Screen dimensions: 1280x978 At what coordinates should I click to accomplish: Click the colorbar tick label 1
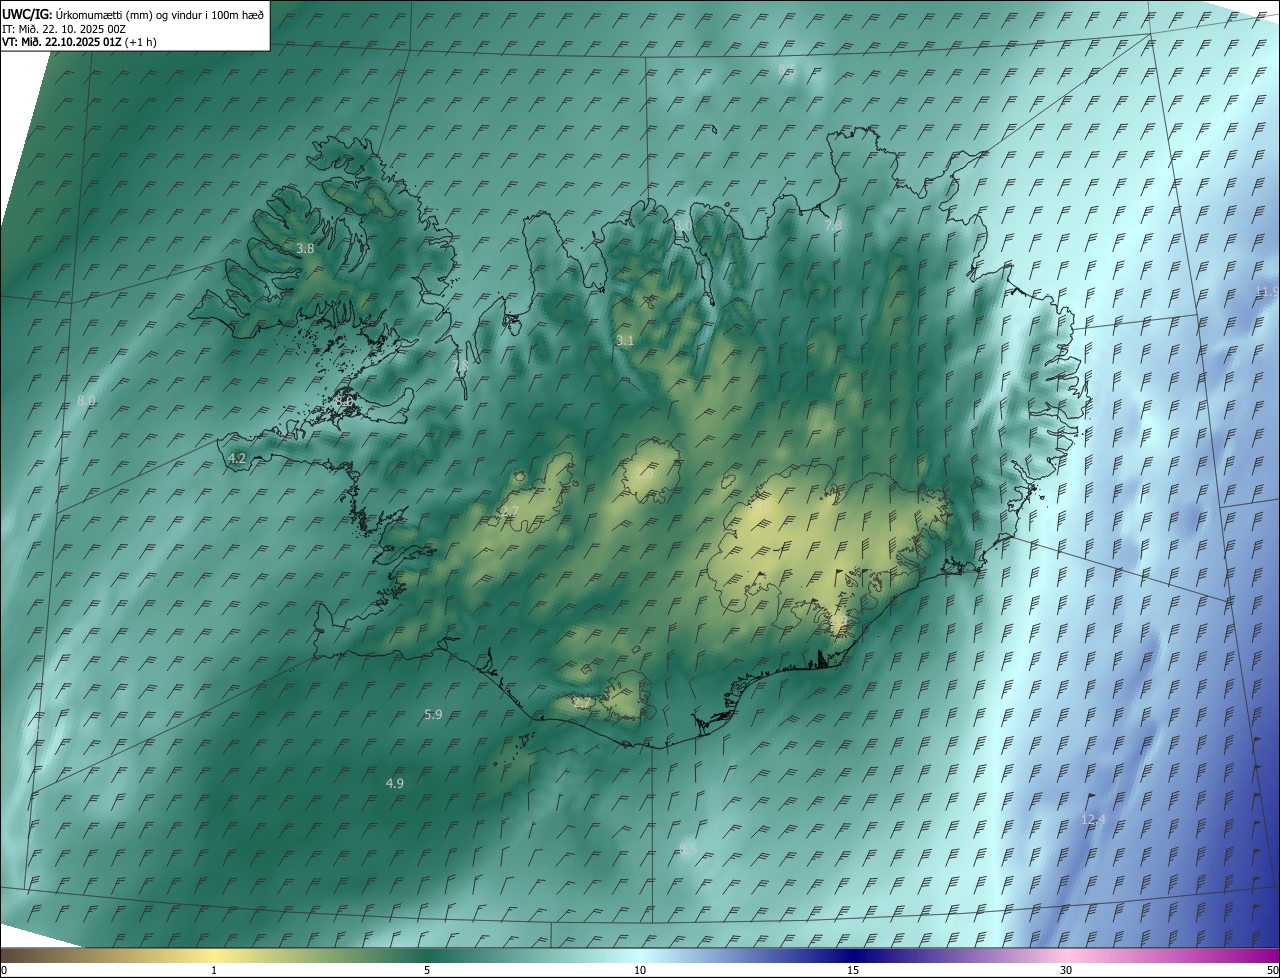coord(214,970)
